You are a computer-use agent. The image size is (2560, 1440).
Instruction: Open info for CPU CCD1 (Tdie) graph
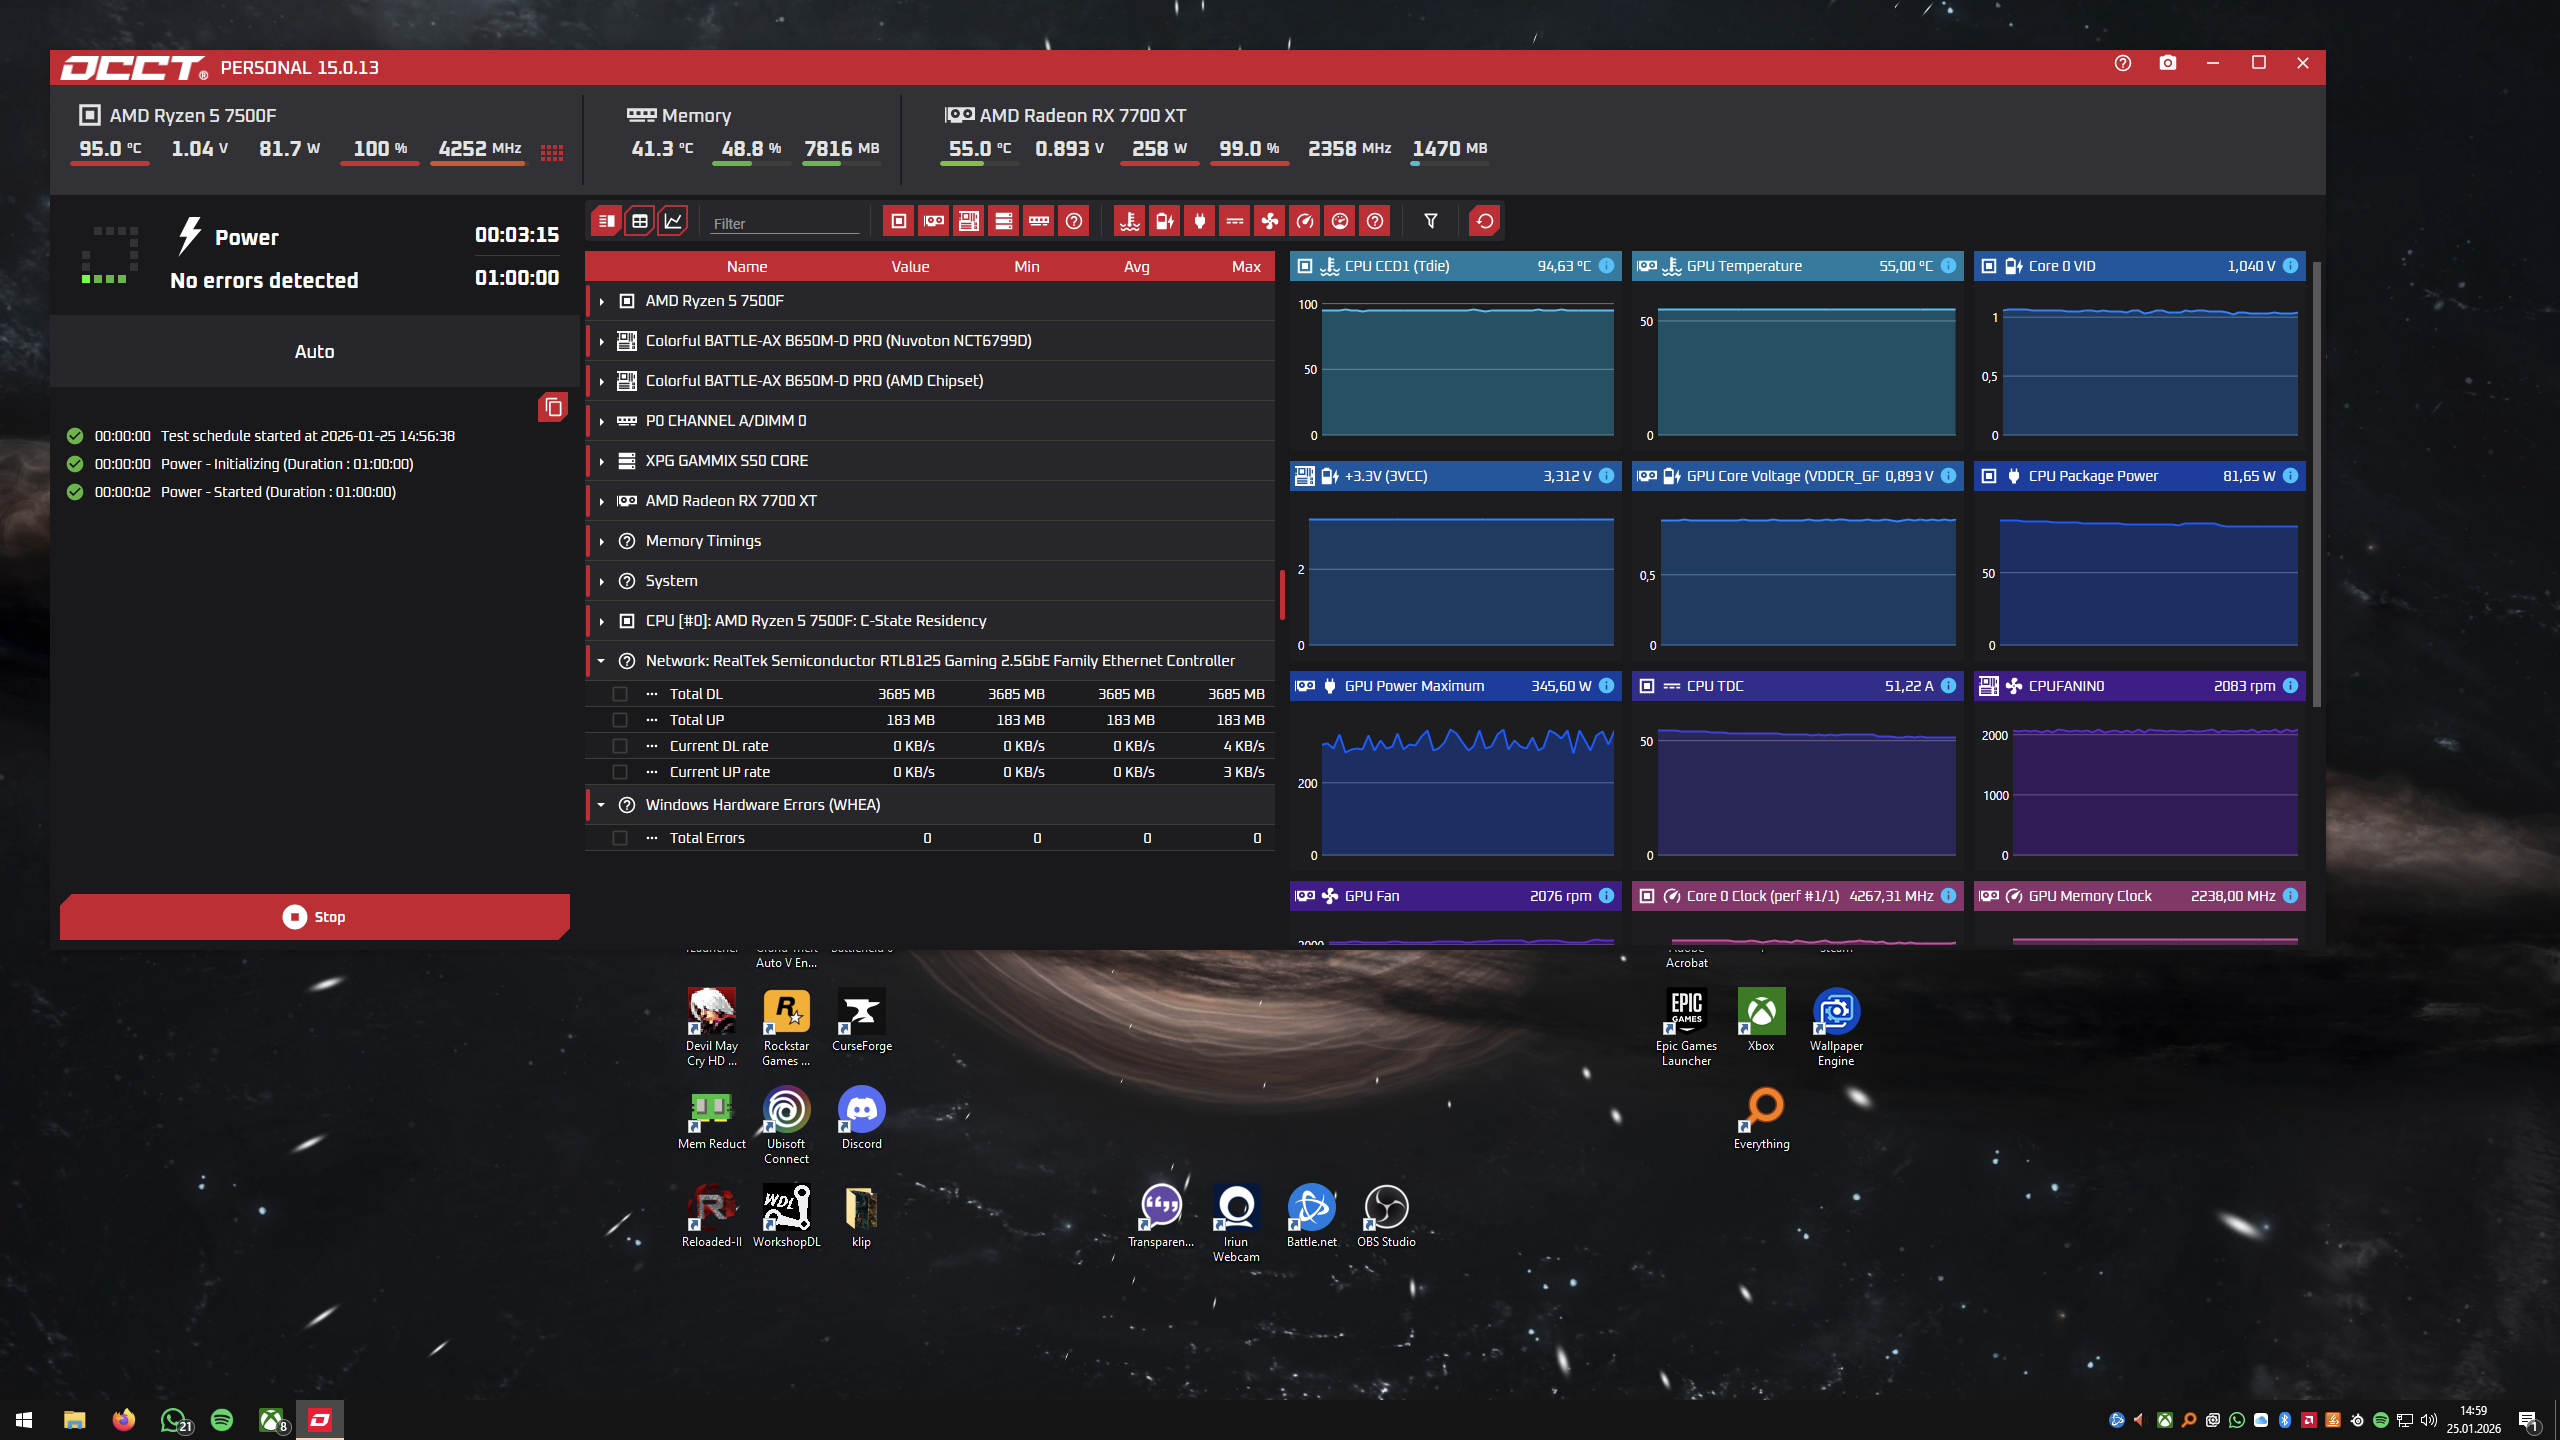(x=1606, y=266)
